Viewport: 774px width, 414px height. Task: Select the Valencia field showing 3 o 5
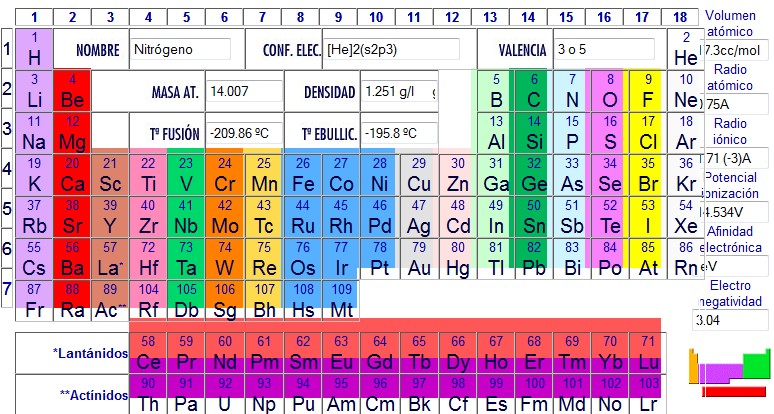point(604,50)
